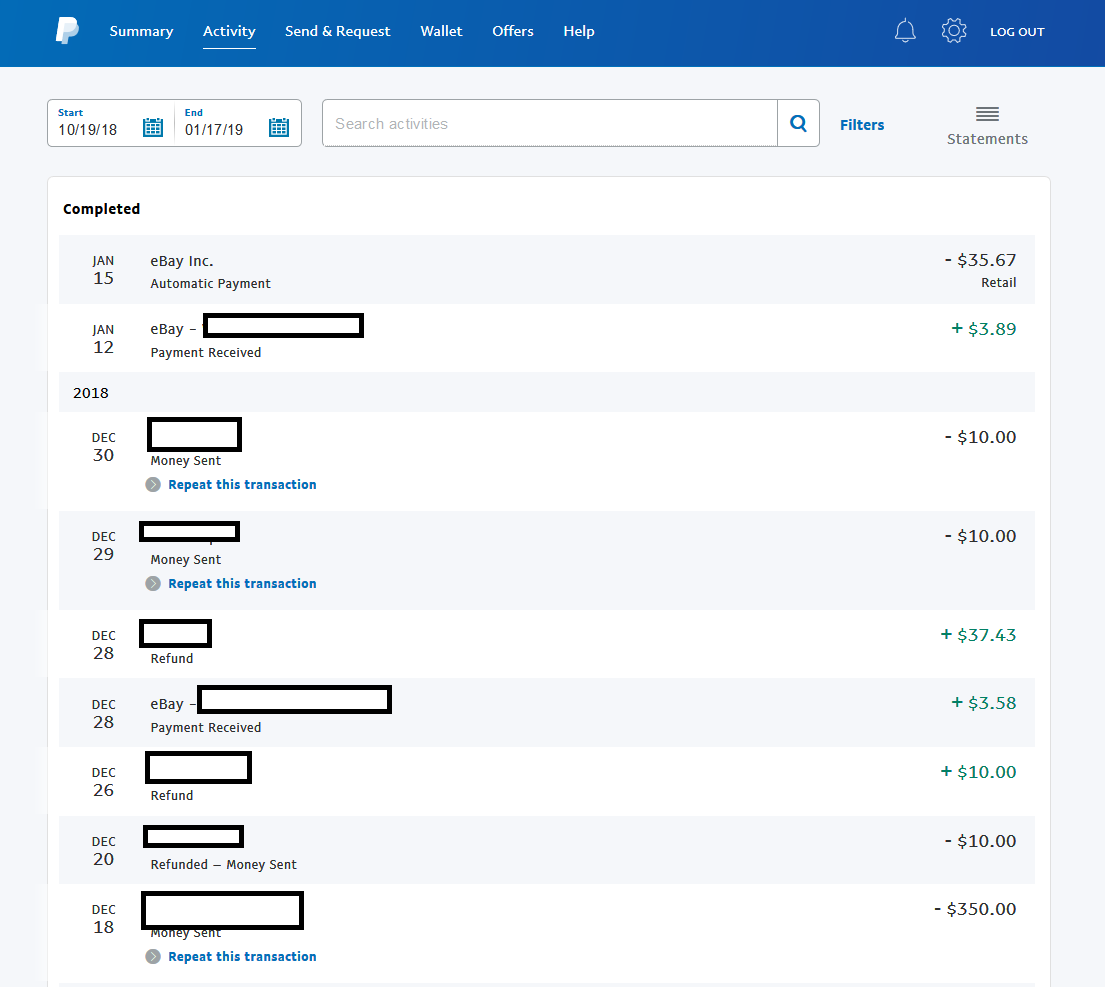Click the arrow icon beside Dec 30 repeat transaction
Screen dimensions: 1105x987
pyautogui.click(x=153, y=485)
